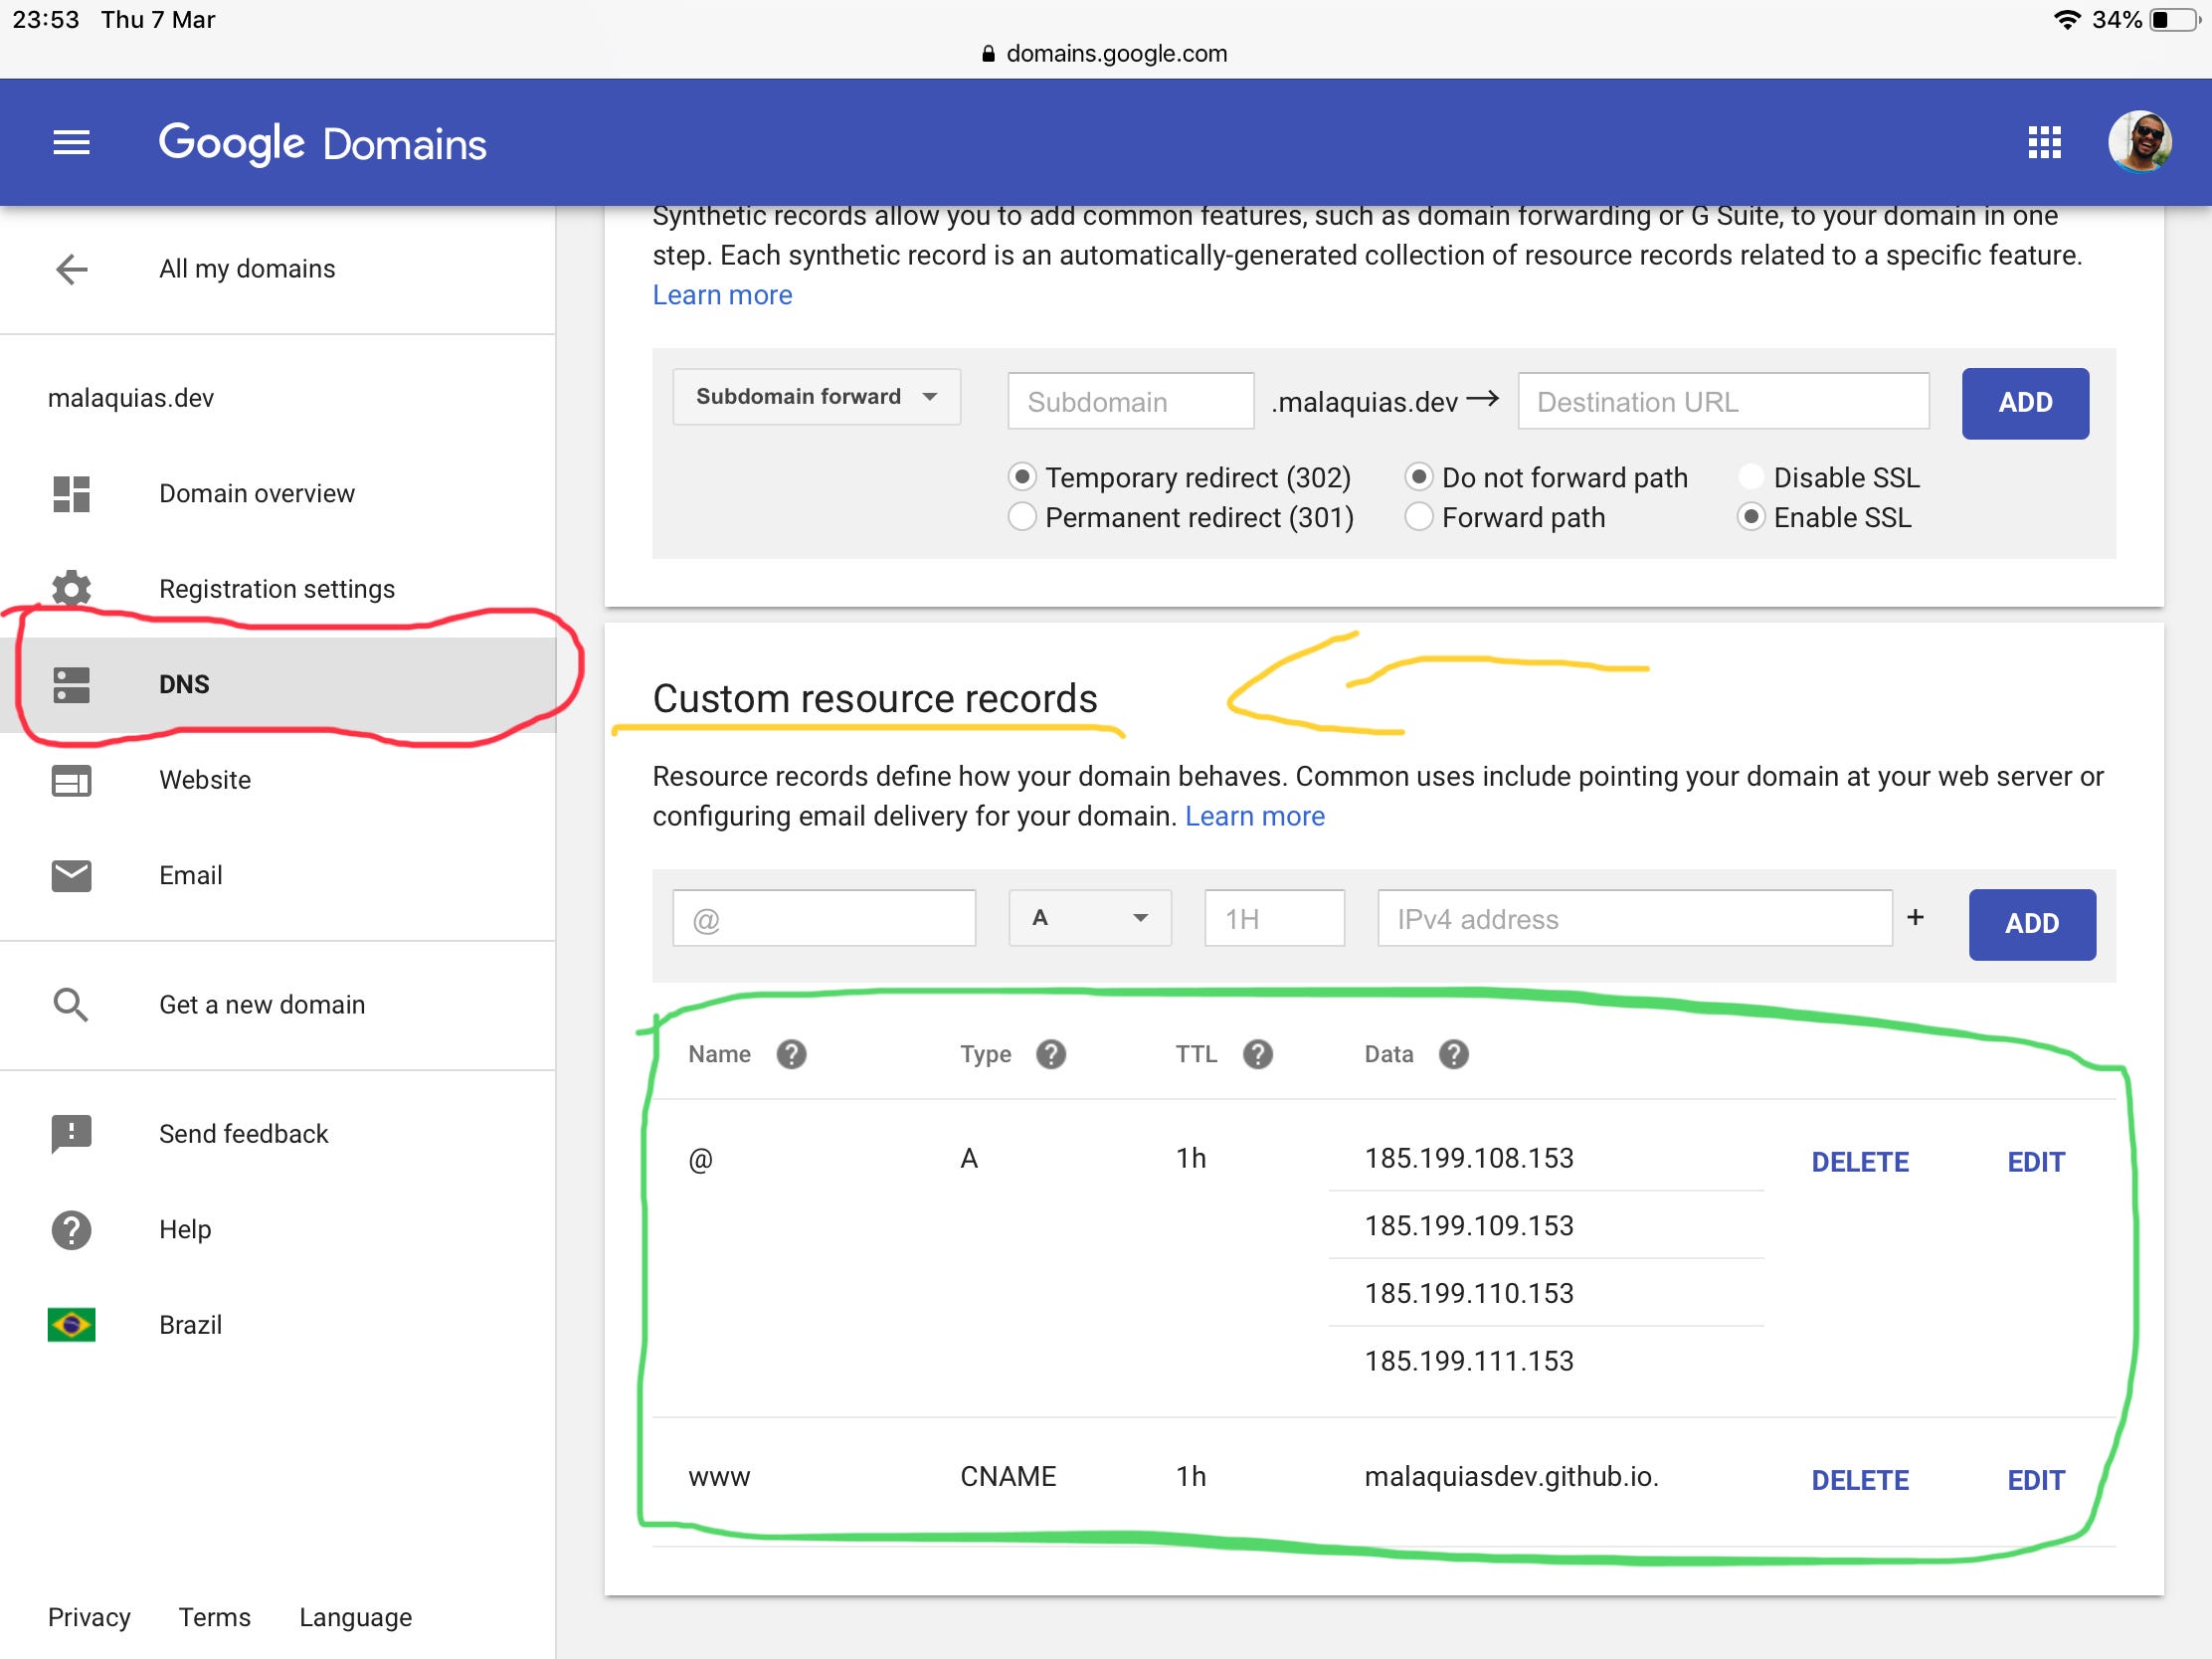The width and height of the screenshot is (2212, 1659).
Task: Open All my domains
Action: coord(247,269)
